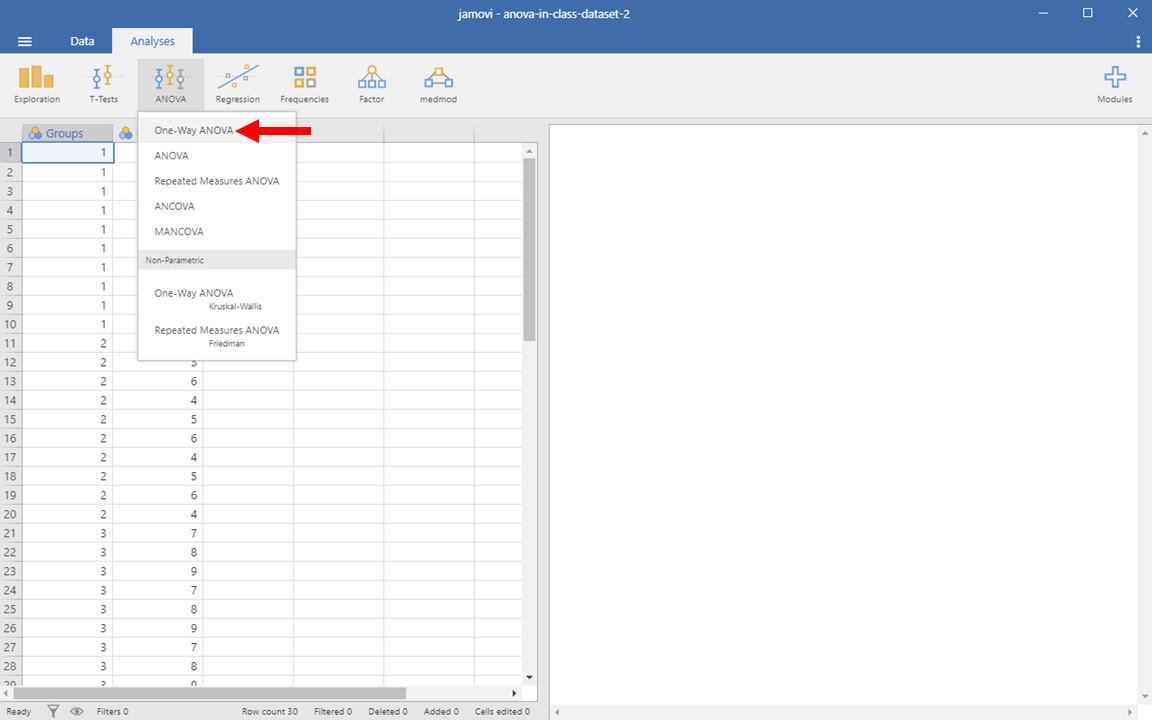
Task: Click the hamburger main menu icon
Action: pos(25,41)
